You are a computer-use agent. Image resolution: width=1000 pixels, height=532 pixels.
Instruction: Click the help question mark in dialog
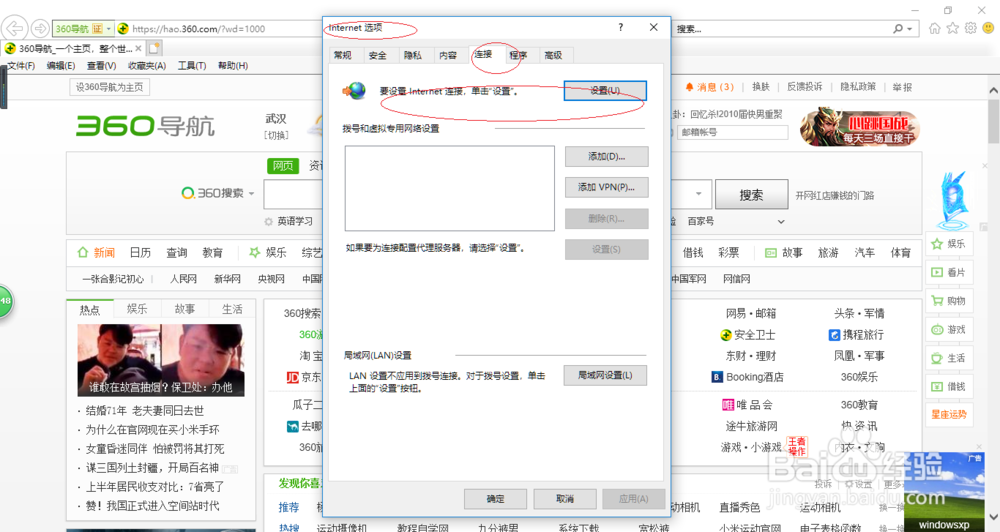[621, 27]
